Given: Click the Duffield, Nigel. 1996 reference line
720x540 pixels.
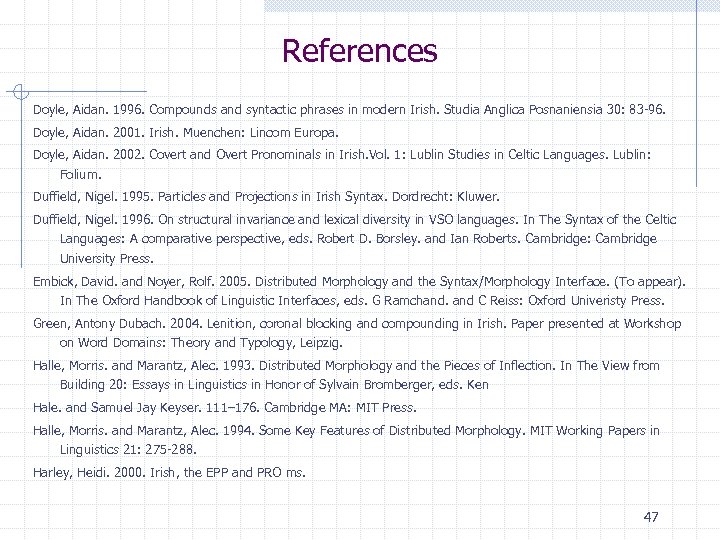Looking at the screenshot, I should (354, 219).
